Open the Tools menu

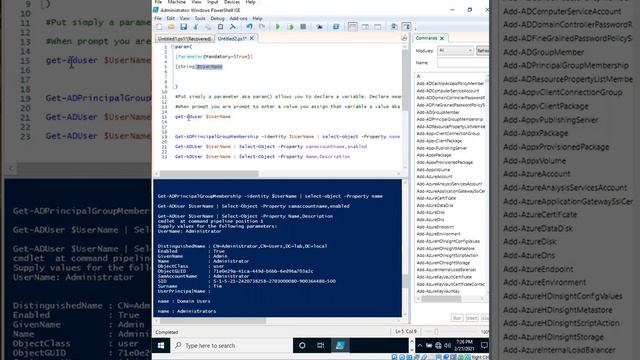(200, 18)
